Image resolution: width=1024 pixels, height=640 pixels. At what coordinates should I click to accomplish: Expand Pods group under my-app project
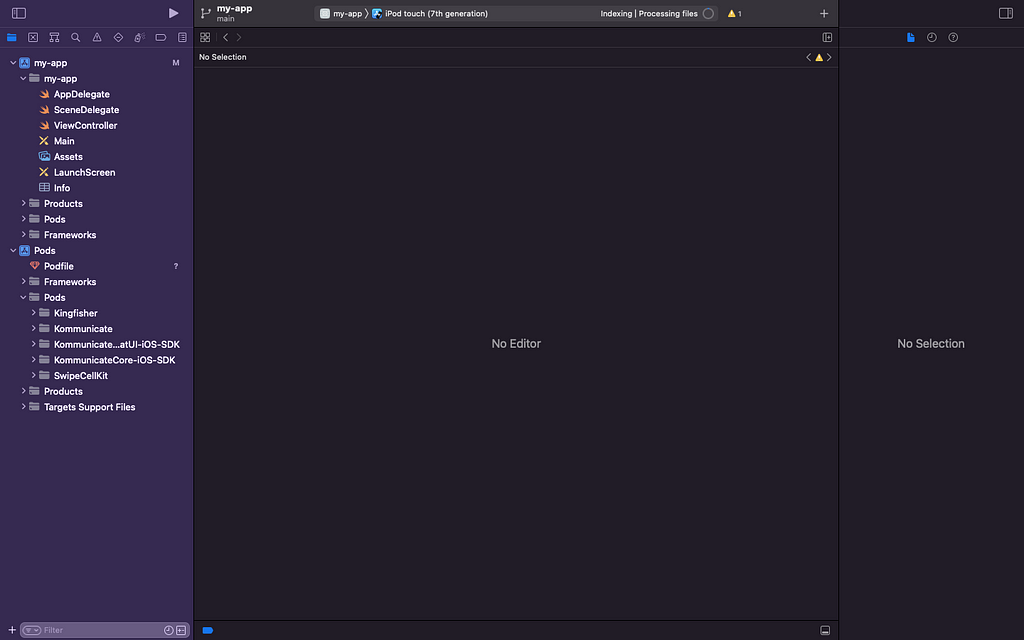(24, 219)
